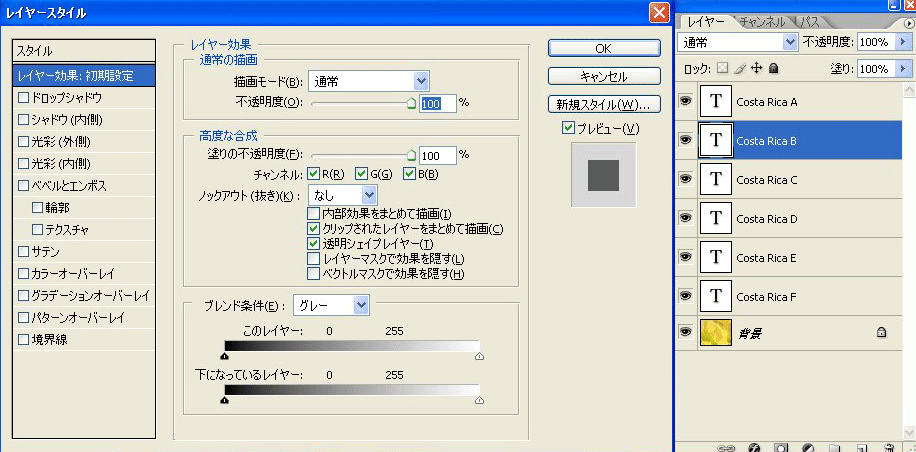Click the キャンセル button
The width and height of the screenshot is (916, 452).
[604, 77]
